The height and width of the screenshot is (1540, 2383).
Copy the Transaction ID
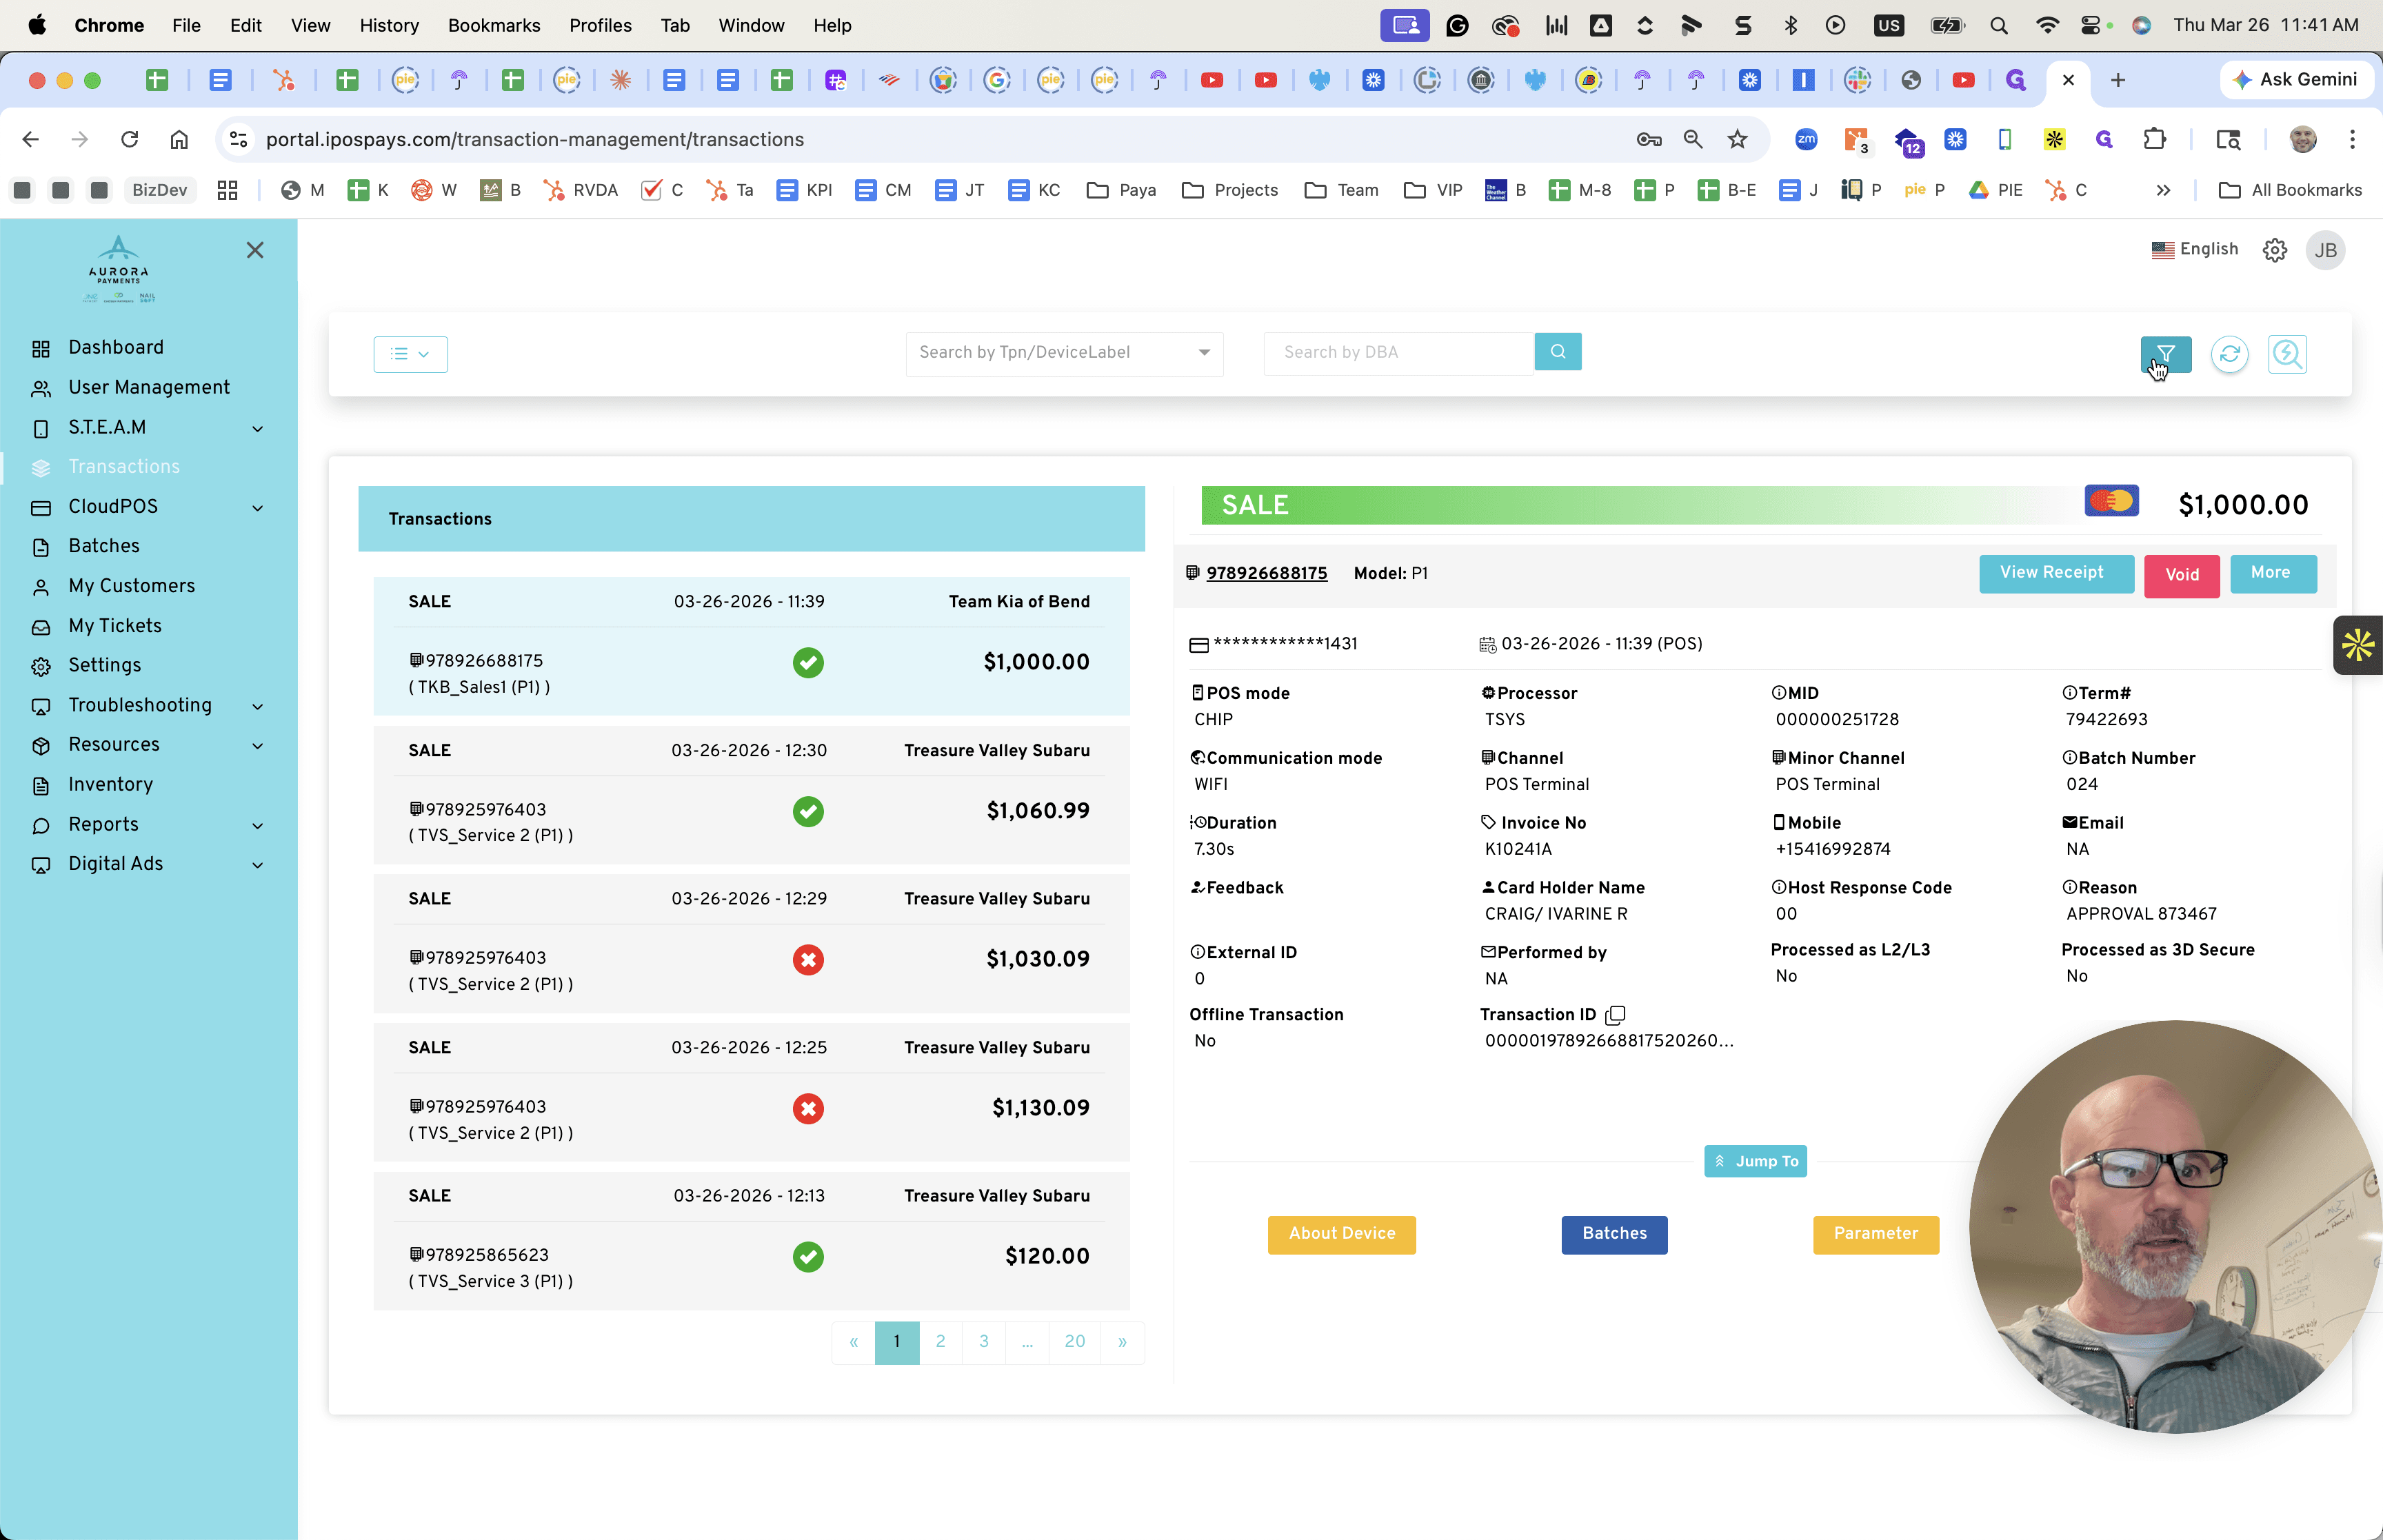[1615, 1015]
